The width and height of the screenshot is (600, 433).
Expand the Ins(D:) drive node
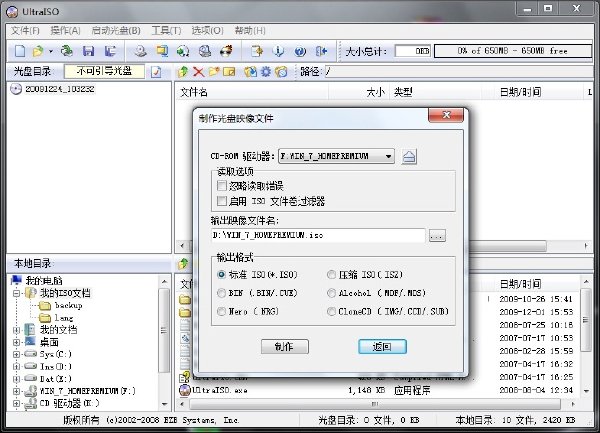click(16, 366)
